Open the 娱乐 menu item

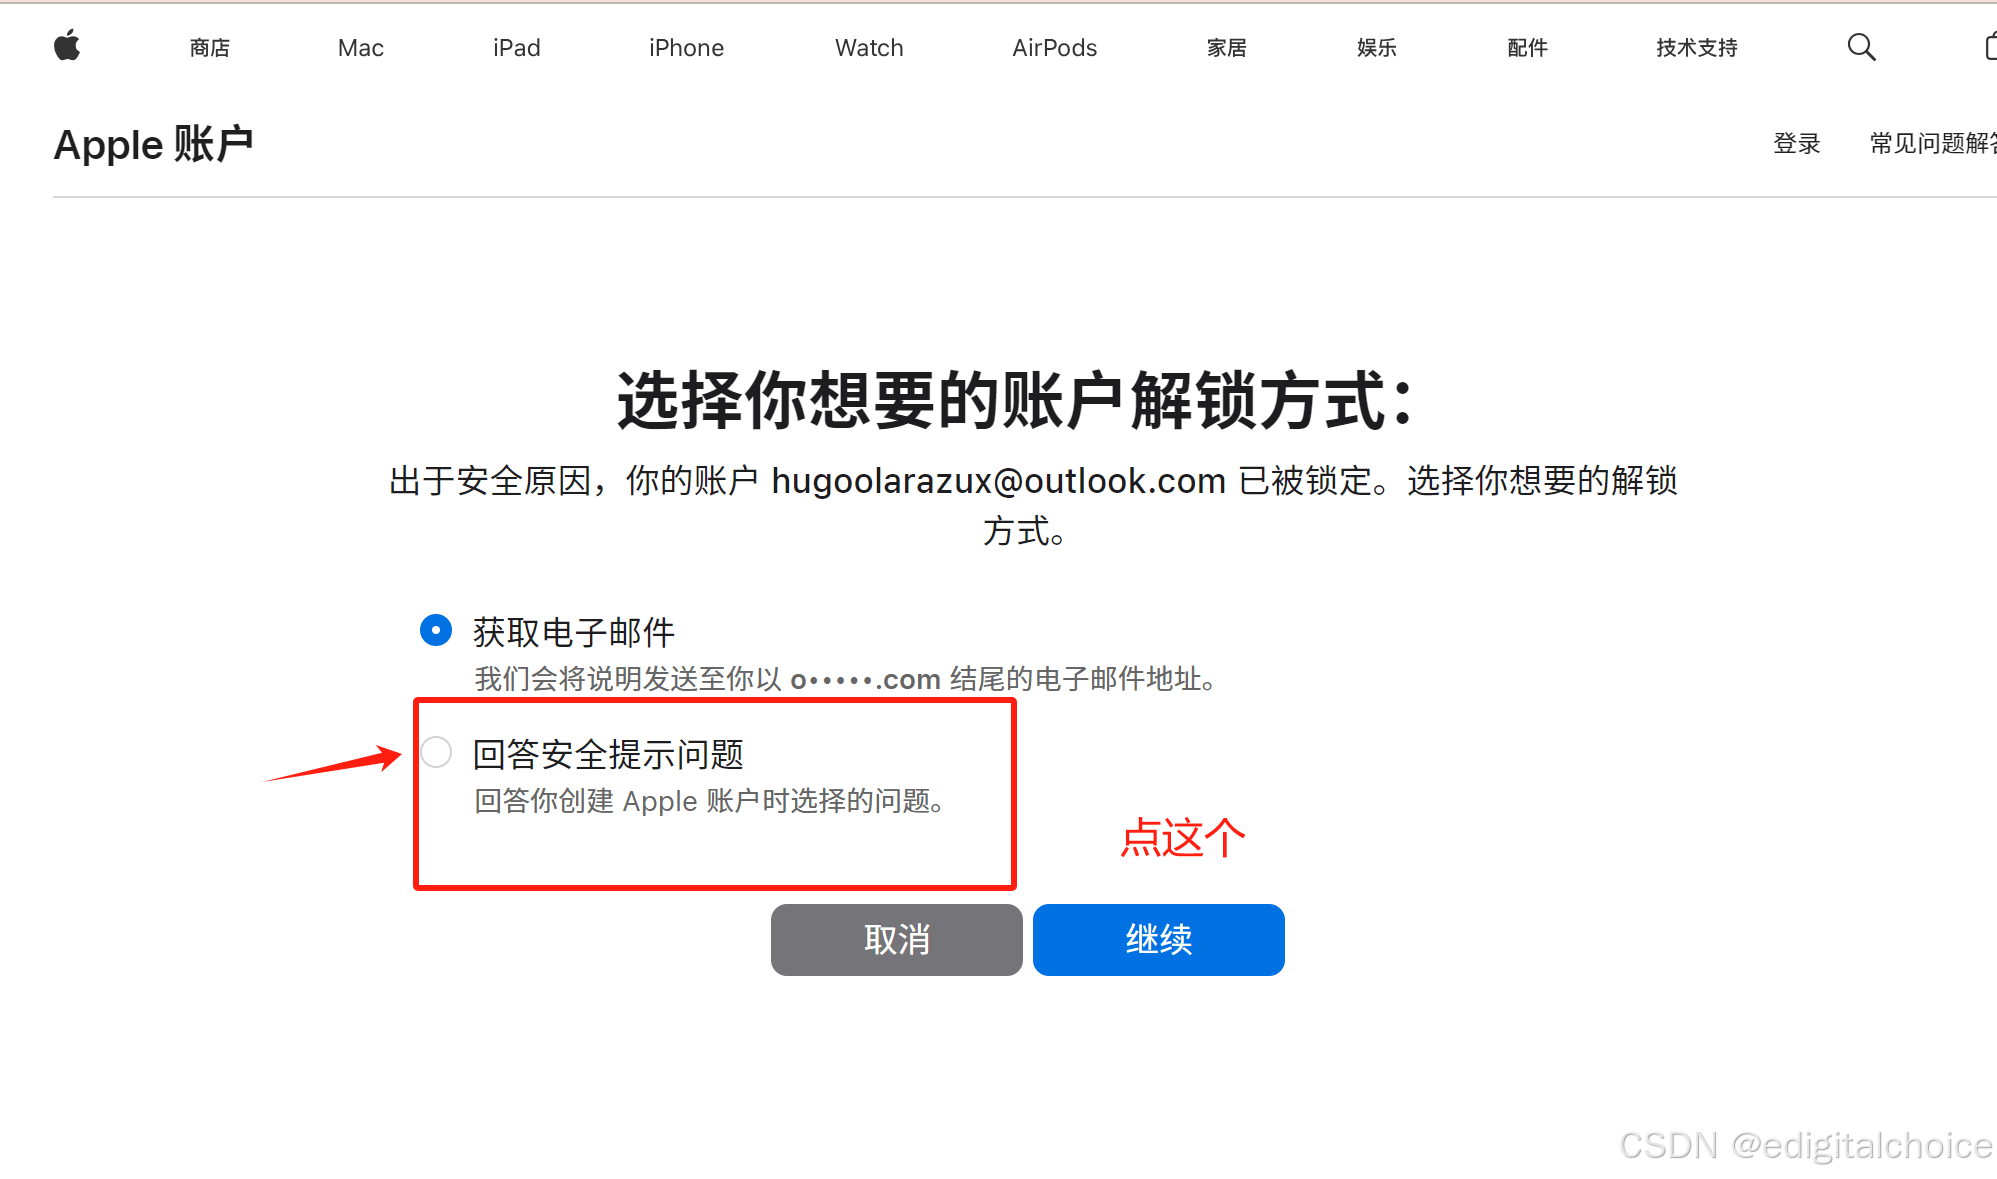point(1377,48)
